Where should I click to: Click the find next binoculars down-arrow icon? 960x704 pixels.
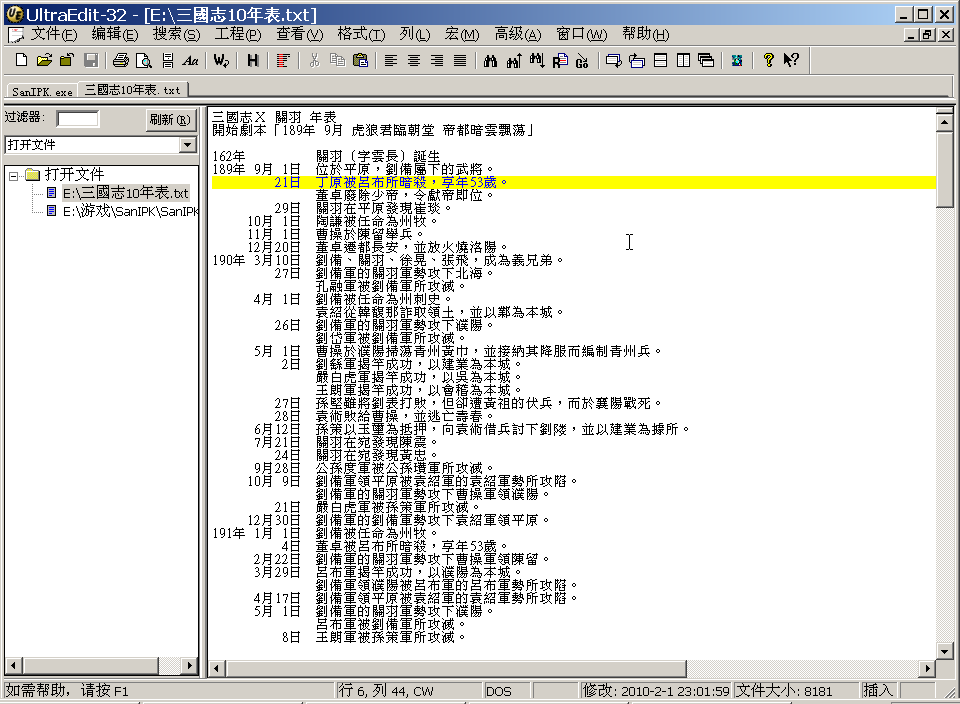[537, 60]
